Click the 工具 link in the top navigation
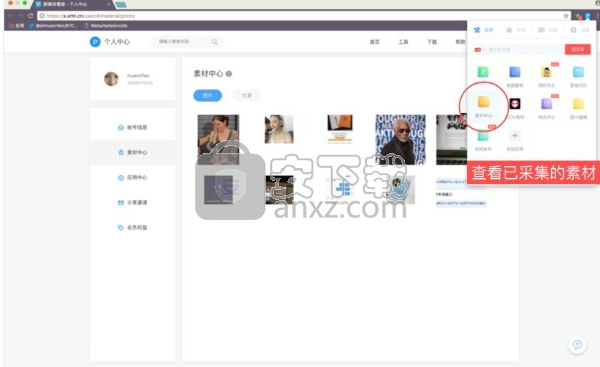 pyautogui.click(x=403, y=42)
